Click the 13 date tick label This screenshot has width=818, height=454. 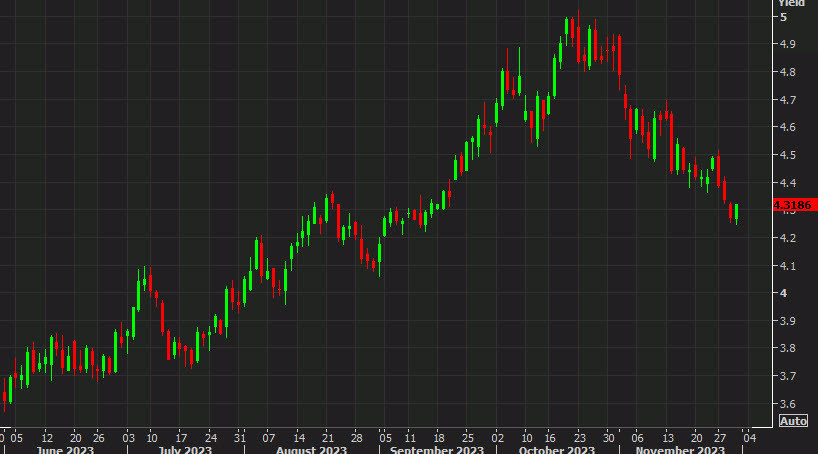tap(668, 438)
